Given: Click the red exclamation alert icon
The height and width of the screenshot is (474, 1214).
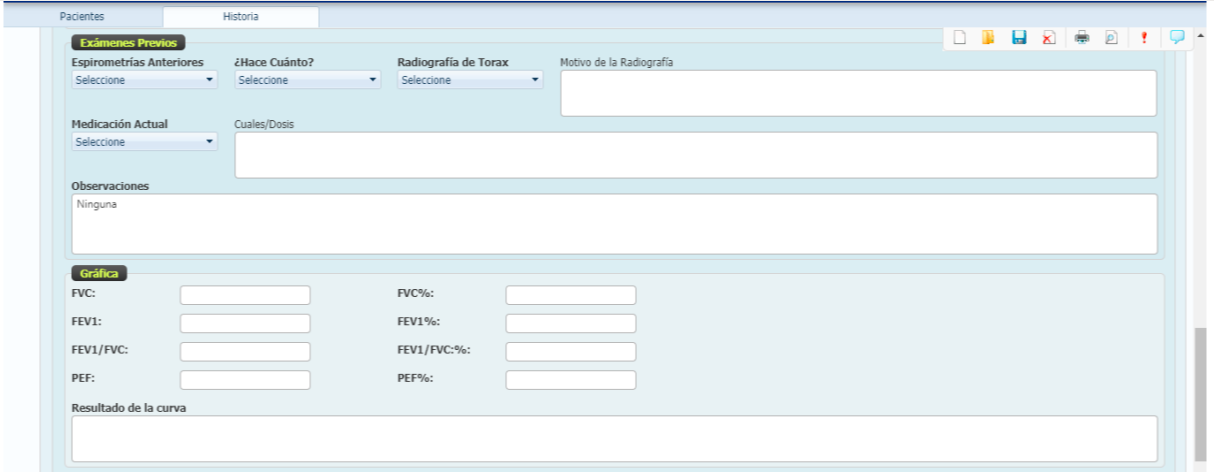Looking at the screenshot, I should (1144, 38).
